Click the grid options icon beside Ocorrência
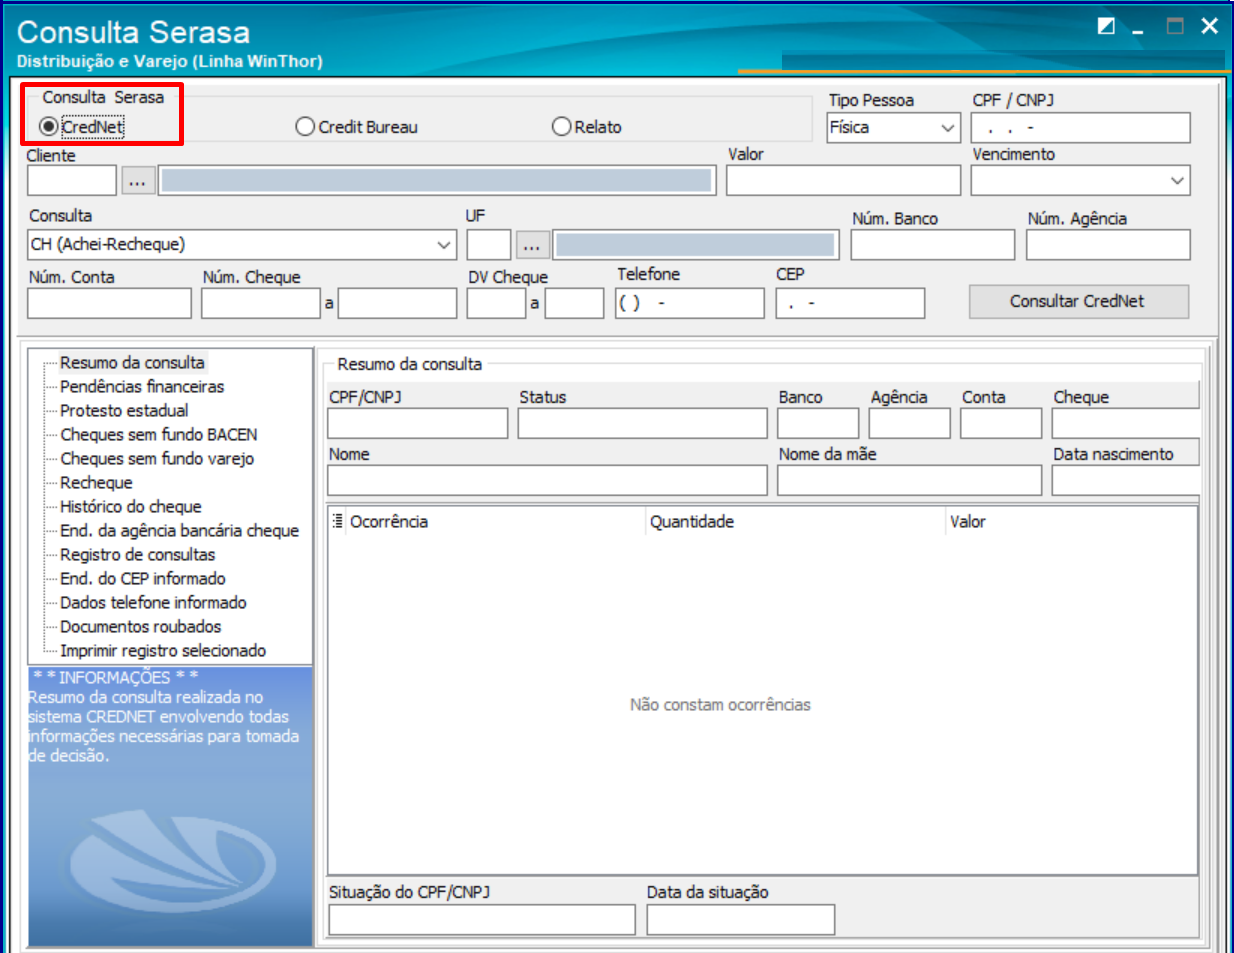Screen dimensions: 1234x953 338,521
